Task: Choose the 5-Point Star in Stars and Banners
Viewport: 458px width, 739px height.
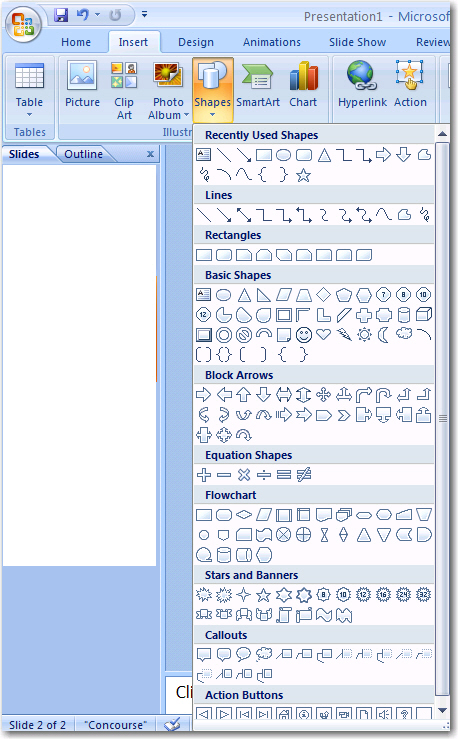Action: pyautogui.click(x=263, y=595)
